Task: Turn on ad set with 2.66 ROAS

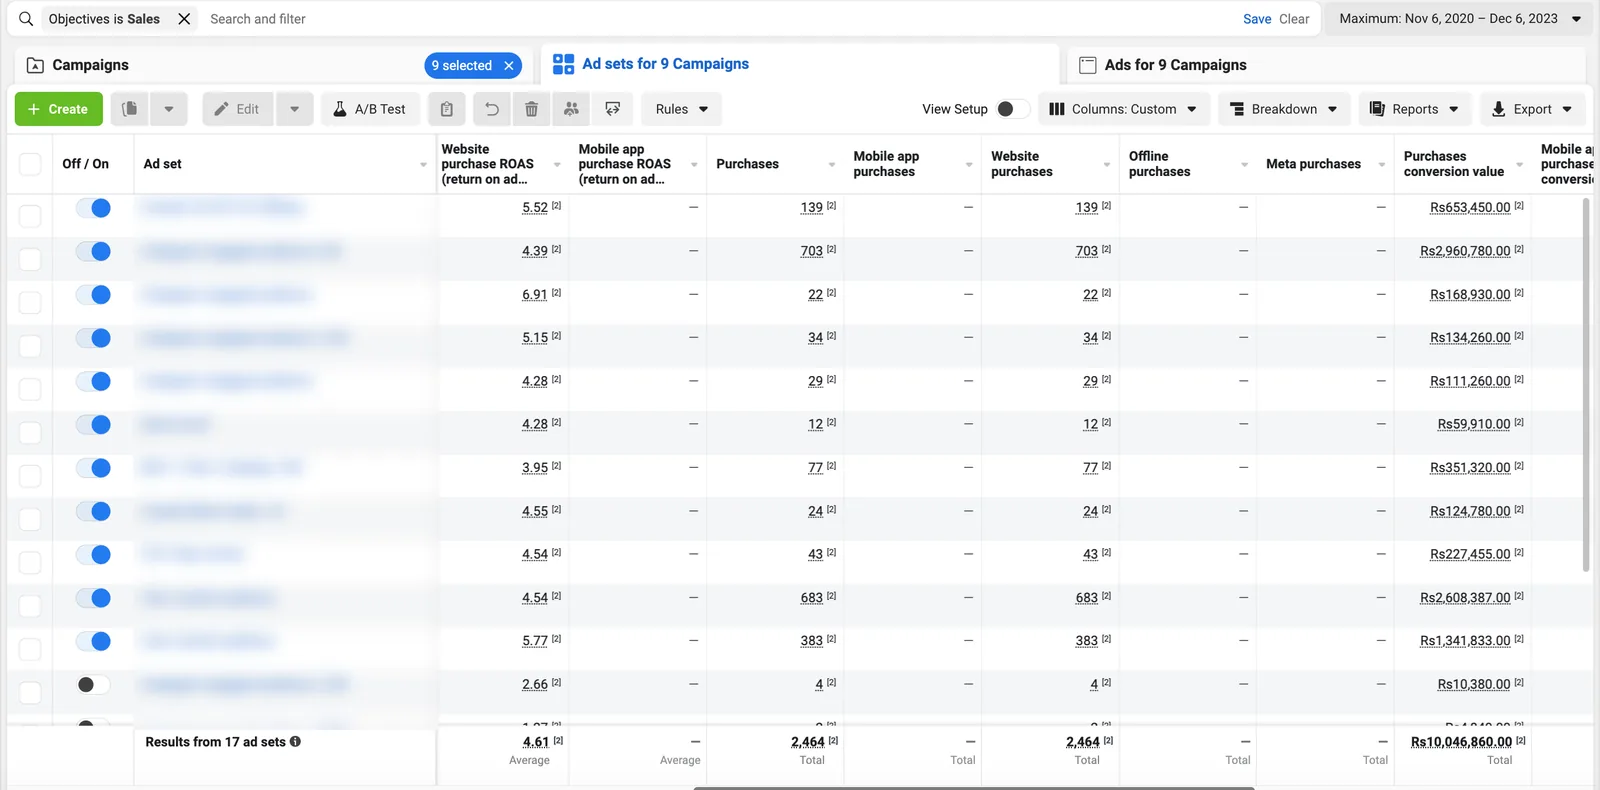Action: (x=93, y=684)
